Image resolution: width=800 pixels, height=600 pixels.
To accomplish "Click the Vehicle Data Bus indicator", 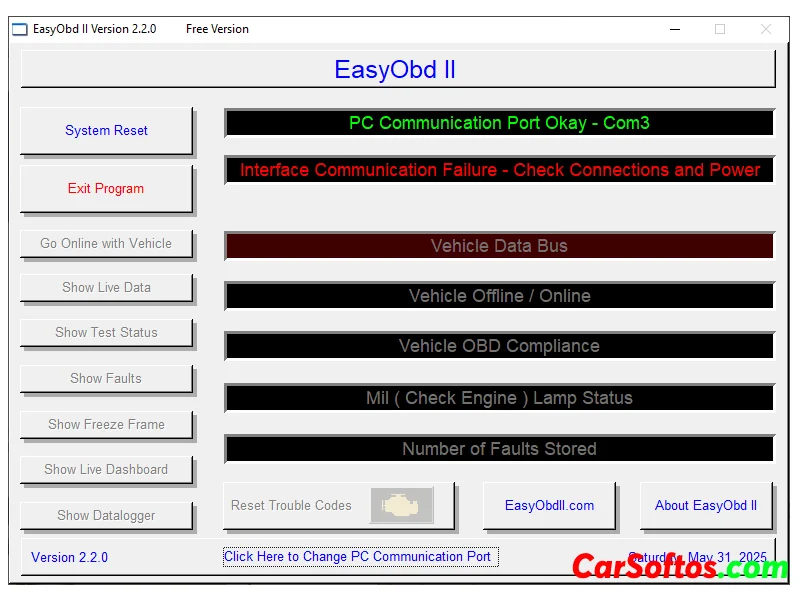I will click(499, 246).
